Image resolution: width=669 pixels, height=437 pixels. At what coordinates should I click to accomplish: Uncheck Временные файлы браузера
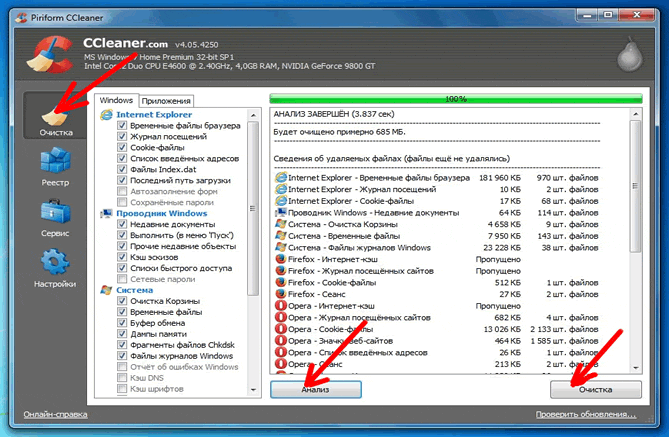[122, 125]
